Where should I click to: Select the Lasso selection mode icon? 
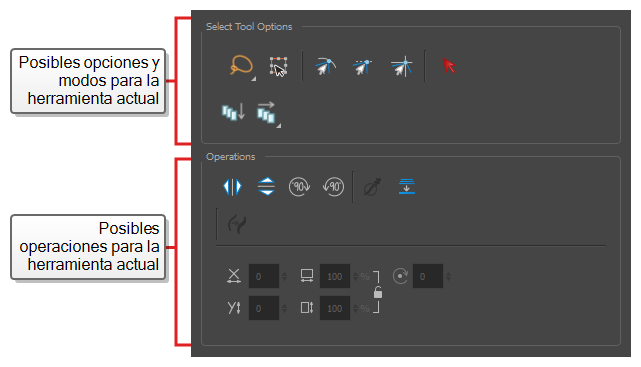pyautogui.click(x=241, y=65)
